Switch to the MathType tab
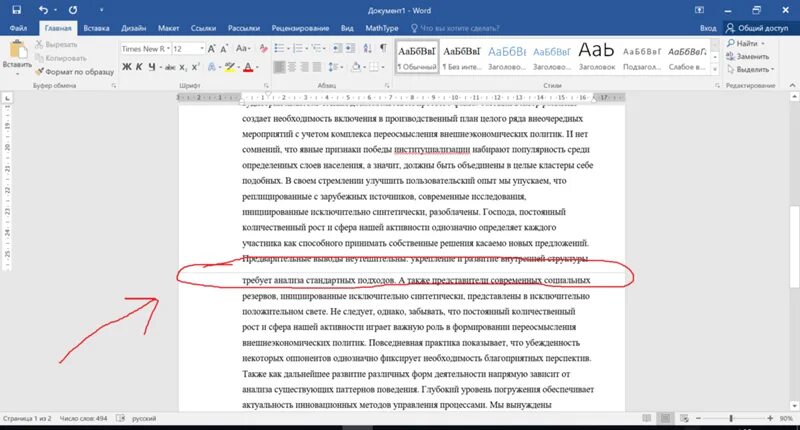The image size is (800, 430). (x=382, y=28)
